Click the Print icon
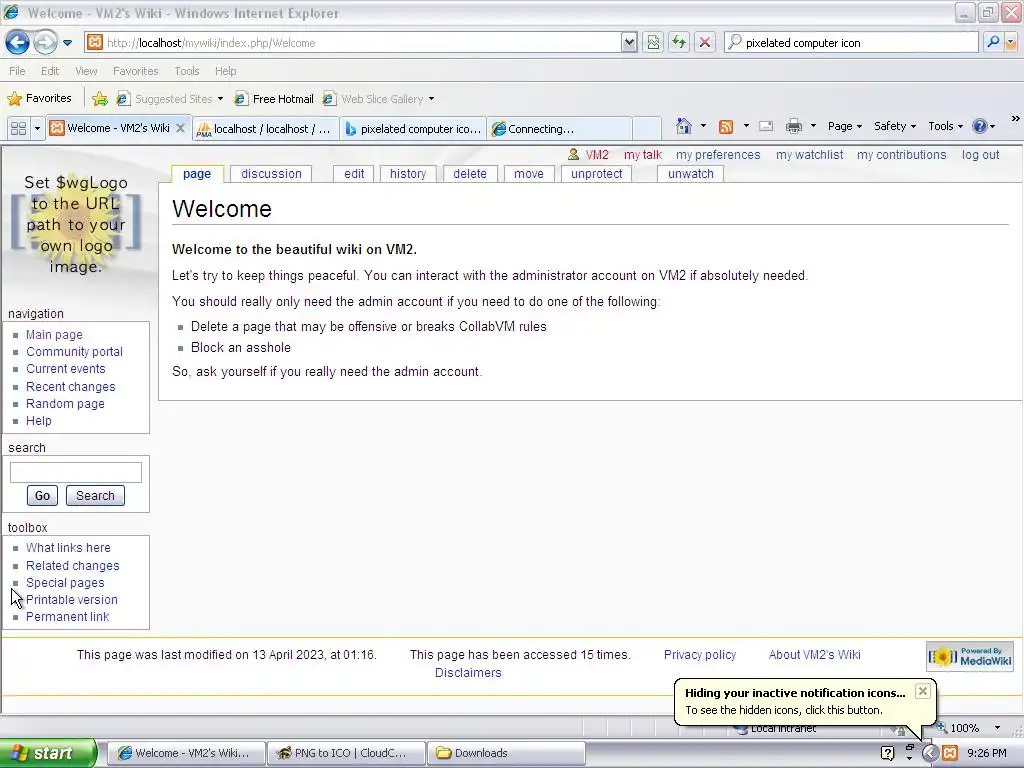Screen dimensions: 1024x768 click(x=793, y=126)
